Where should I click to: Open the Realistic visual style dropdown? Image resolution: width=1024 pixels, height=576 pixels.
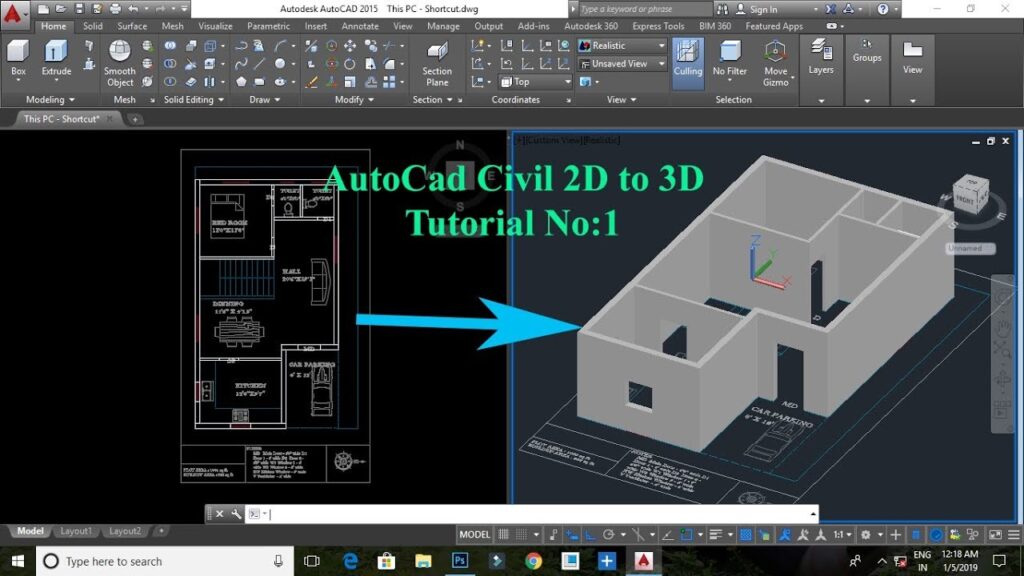[621, 46]
